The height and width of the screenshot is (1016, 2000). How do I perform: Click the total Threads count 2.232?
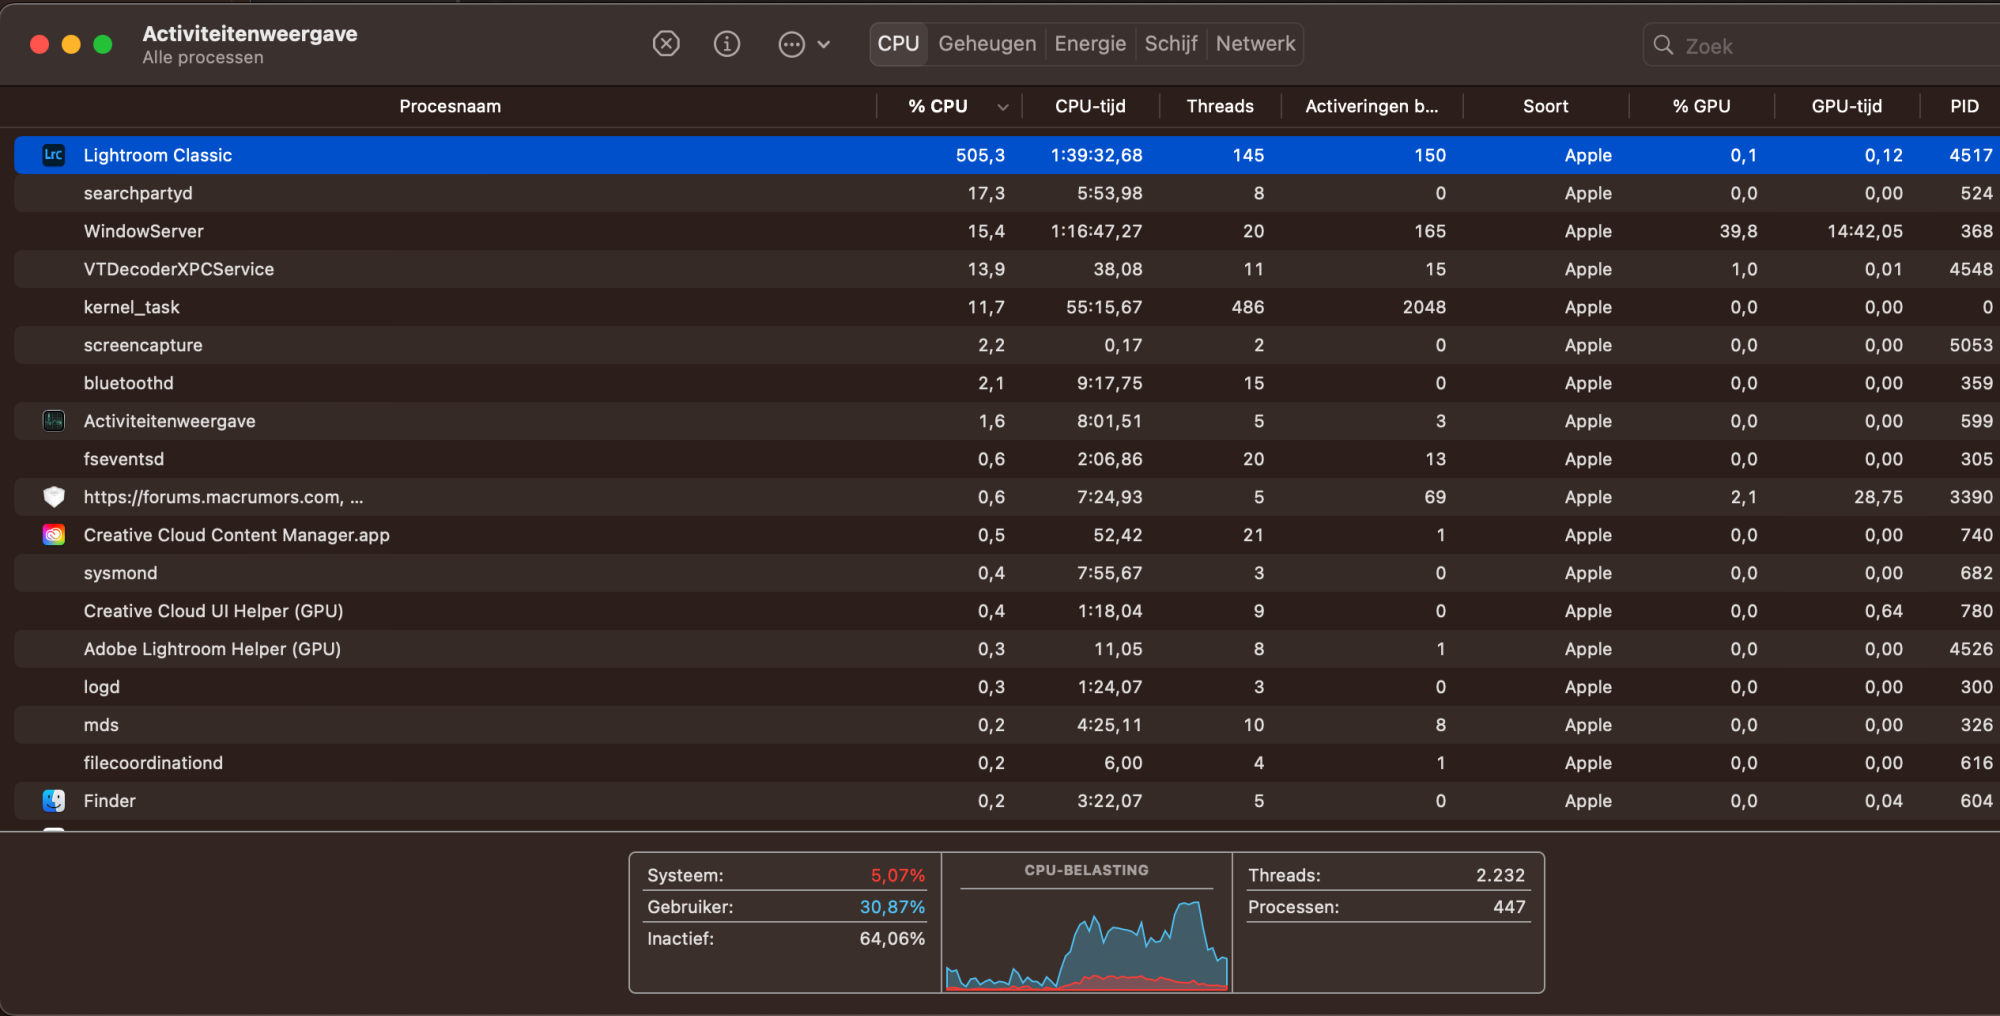(x=1500, y=875)
